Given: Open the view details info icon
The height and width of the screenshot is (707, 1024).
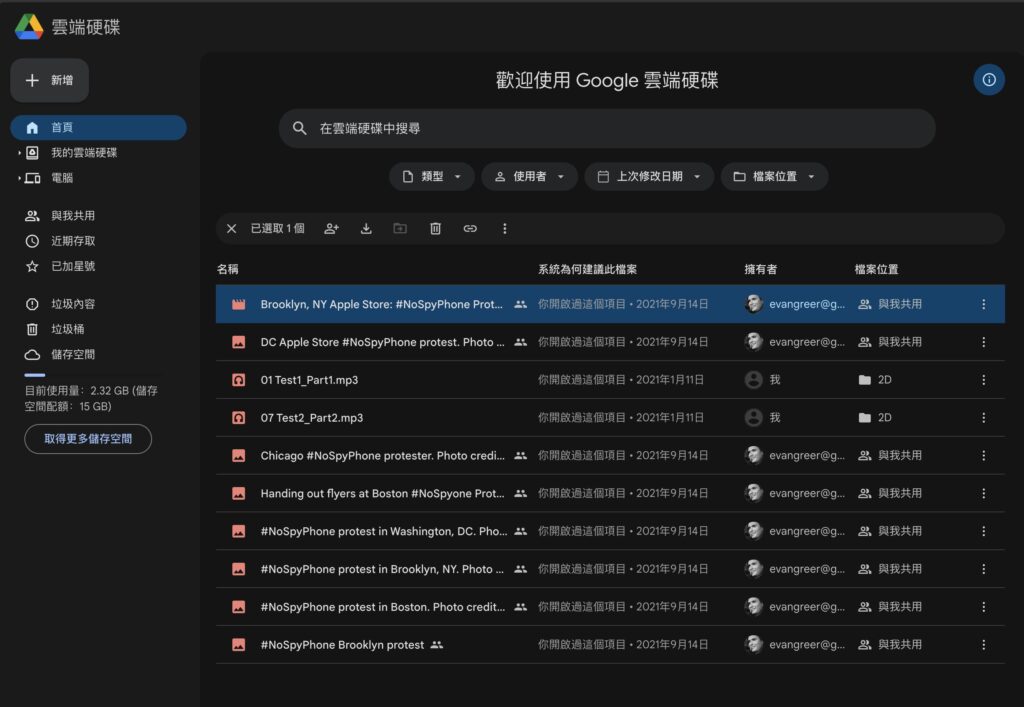Looking at the screenshot, I should pyautogui.click(x=989, y=80).
